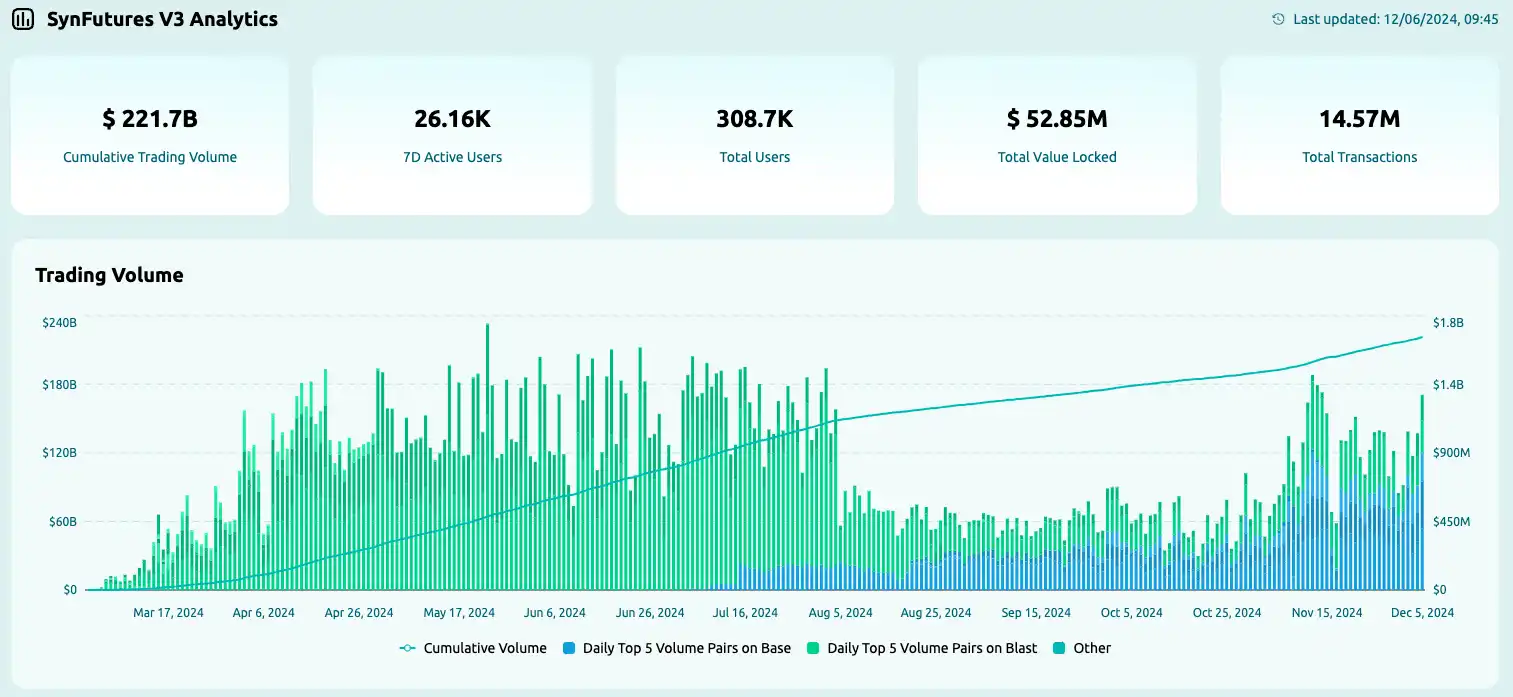Click the SynFutures V3 Analytics title
1513x697 pixels.
pos(162,19)
